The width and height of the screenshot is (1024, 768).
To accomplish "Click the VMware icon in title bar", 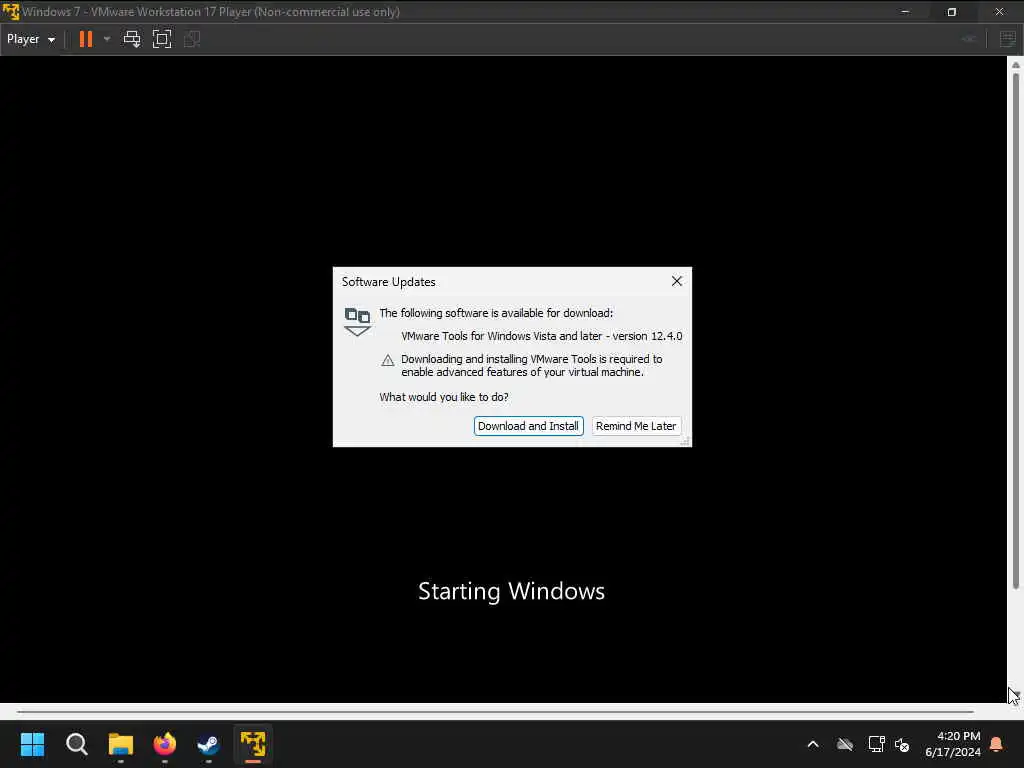I will 10,11.
